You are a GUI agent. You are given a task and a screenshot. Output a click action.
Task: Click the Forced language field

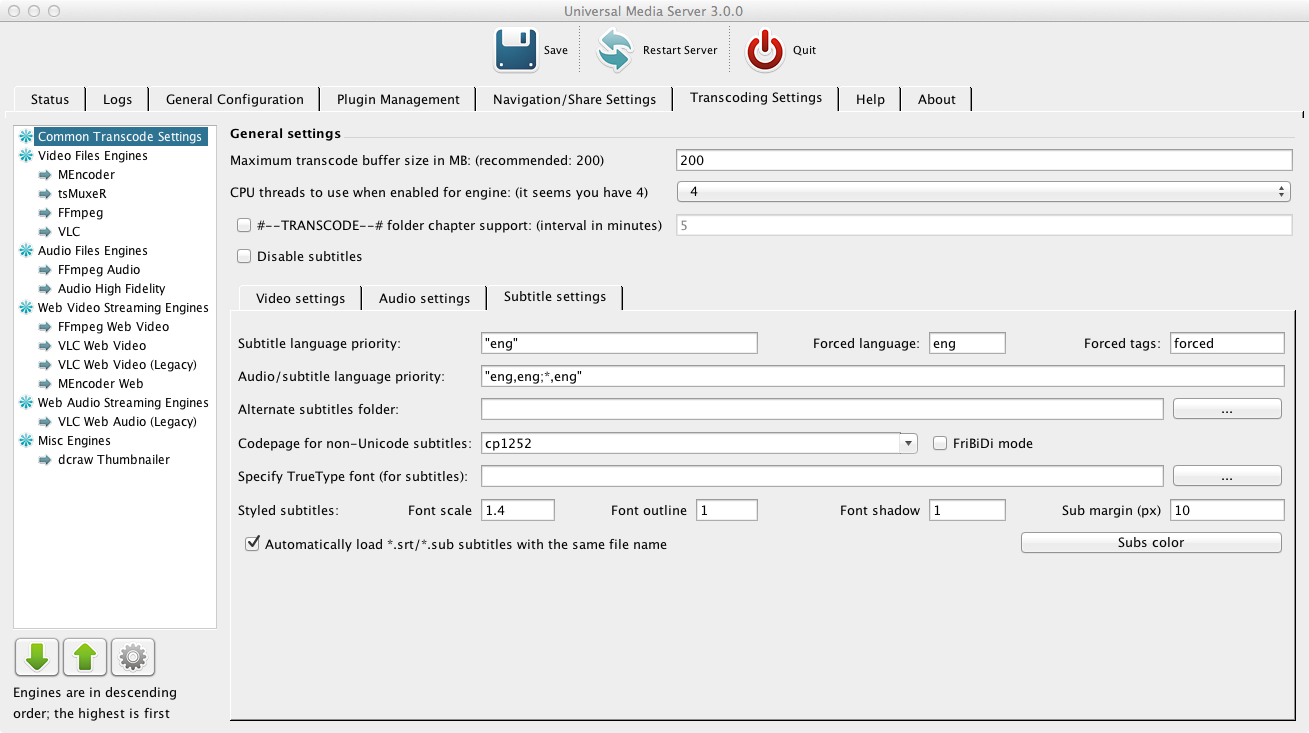[x=967, y=343]
